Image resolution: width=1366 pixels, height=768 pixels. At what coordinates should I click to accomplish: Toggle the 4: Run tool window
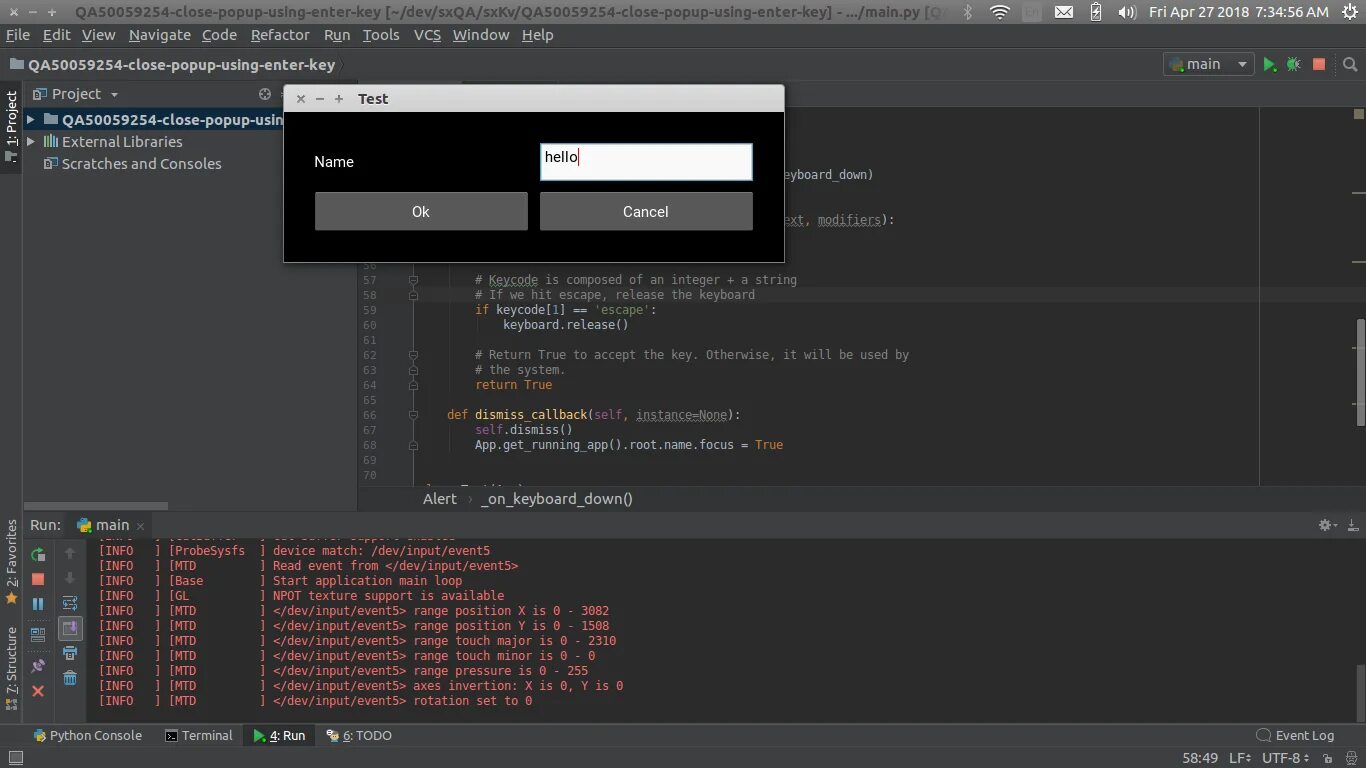(x=279, y=735)
